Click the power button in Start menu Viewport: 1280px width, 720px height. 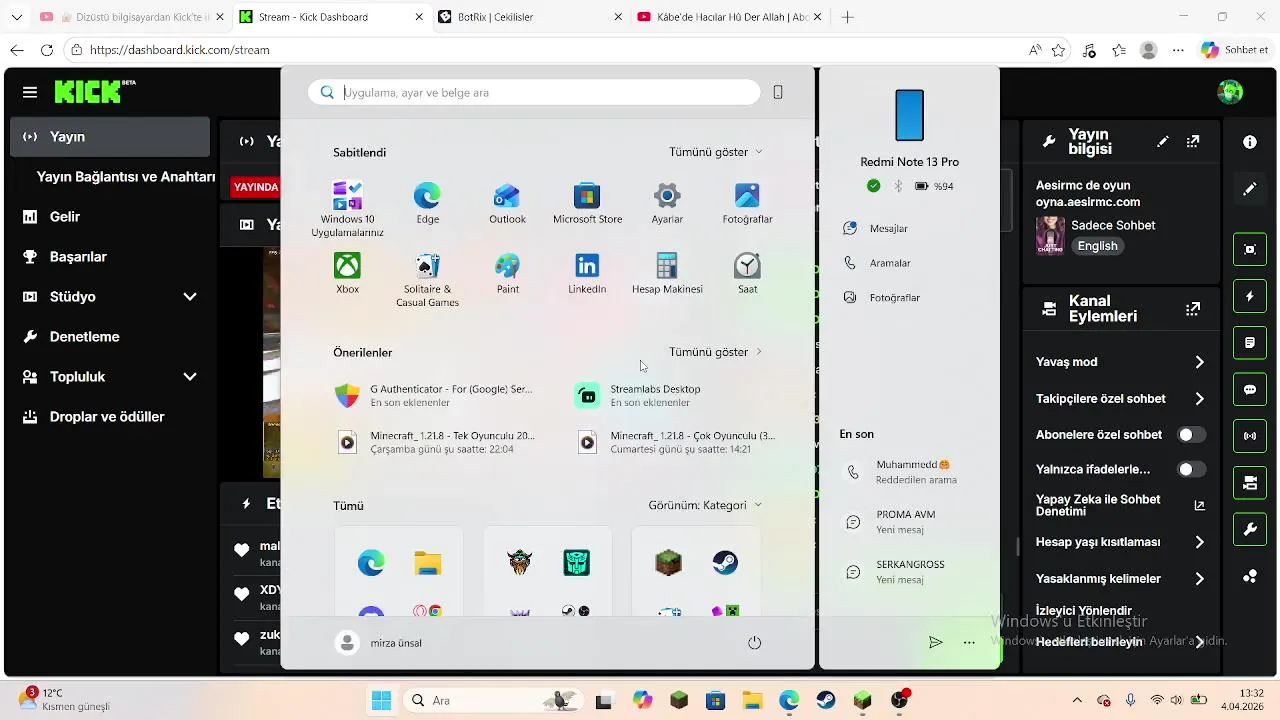pos(755,643)
